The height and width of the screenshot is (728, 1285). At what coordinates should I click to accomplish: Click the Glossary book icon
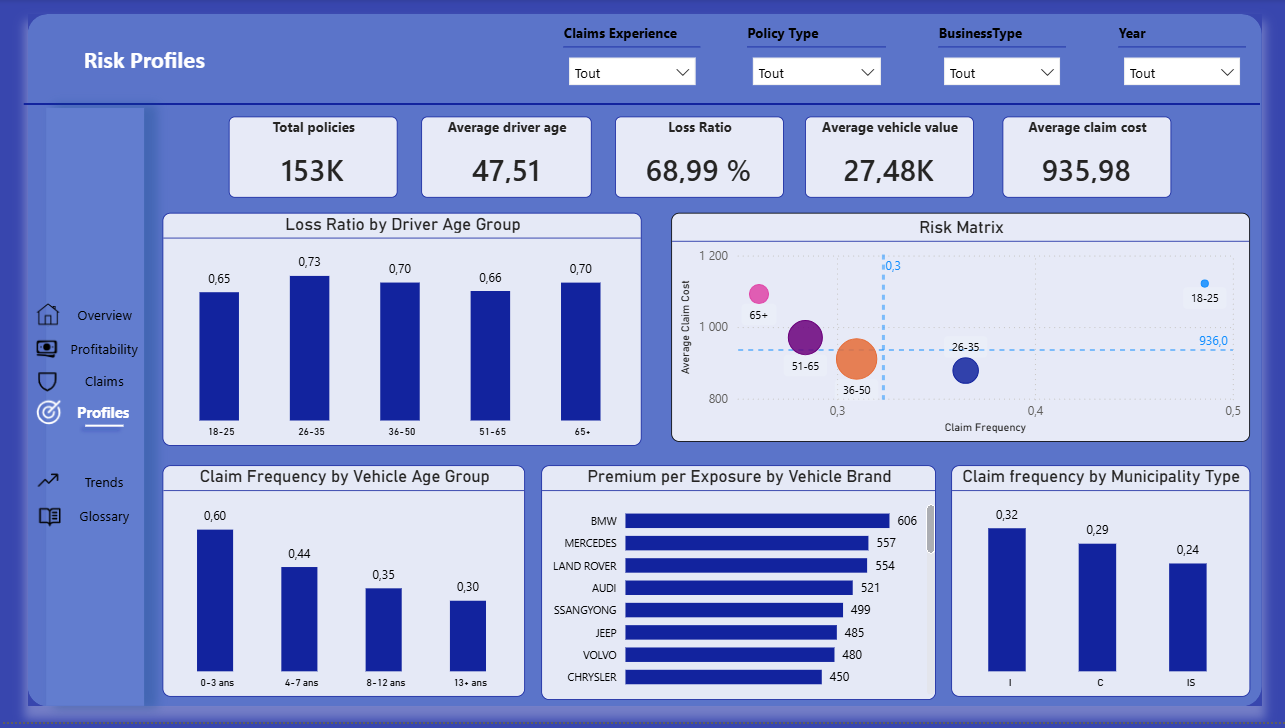coord(49,516)
